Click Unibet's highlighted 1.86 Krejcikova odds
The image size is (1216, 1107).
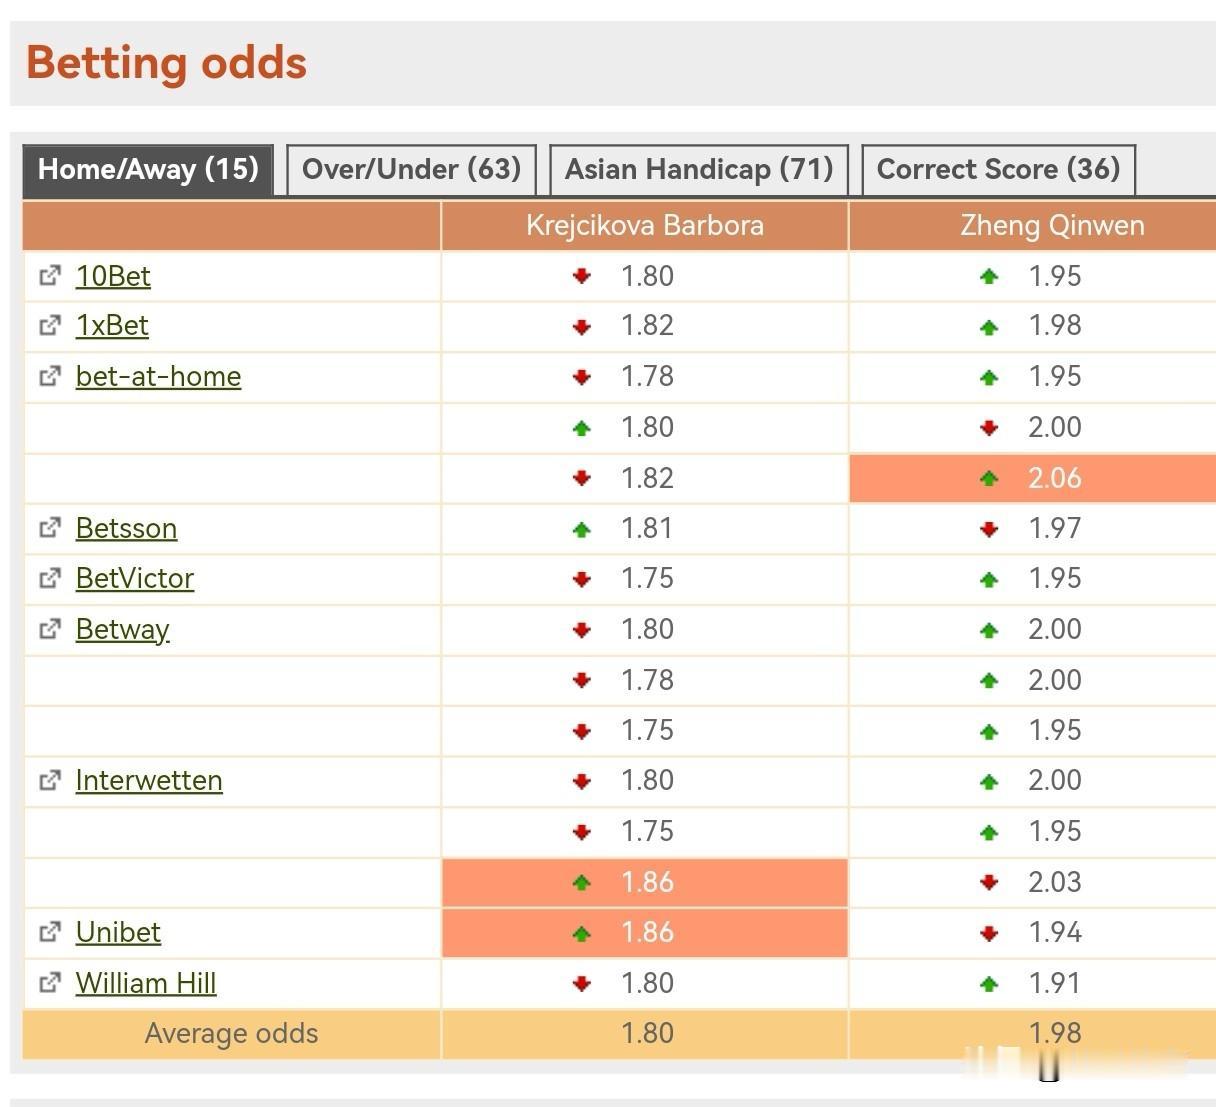[646, 932]
